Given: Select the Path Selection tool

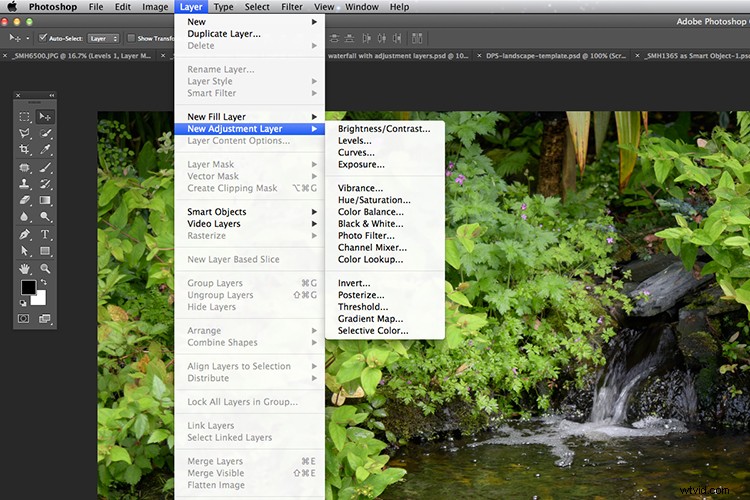Looking at the screenshot, I should pyautogui.click(x=24, y=251).
